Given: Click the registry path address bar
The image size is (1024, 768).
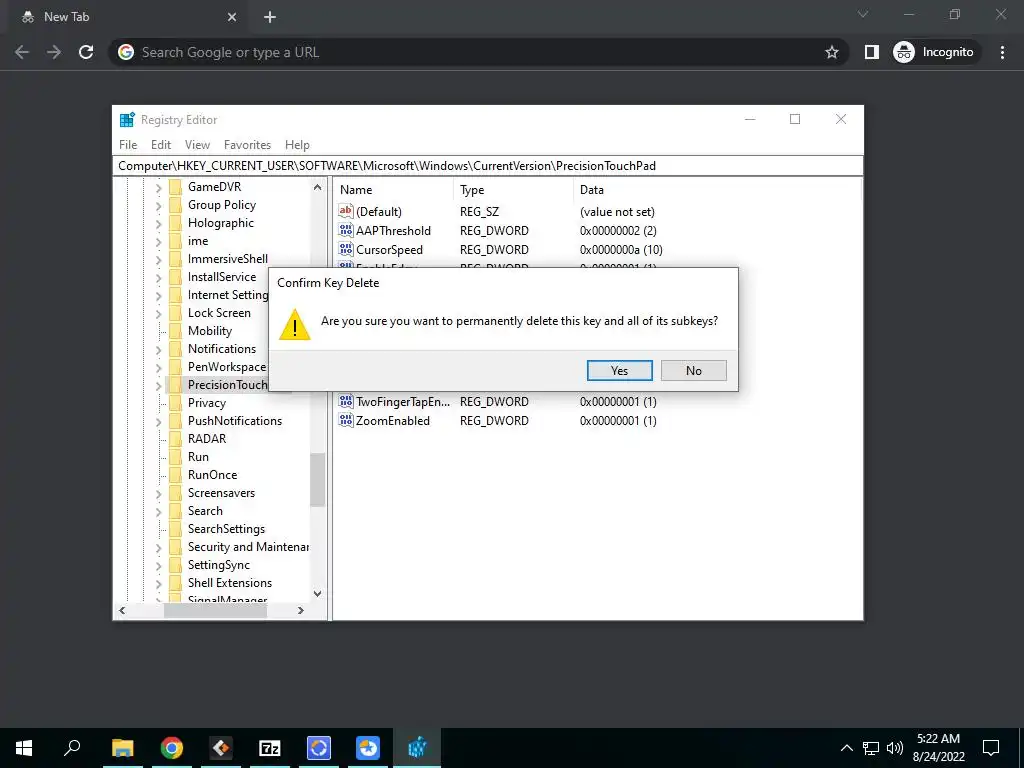Looking at the screenshot, I should pos(488,166).
